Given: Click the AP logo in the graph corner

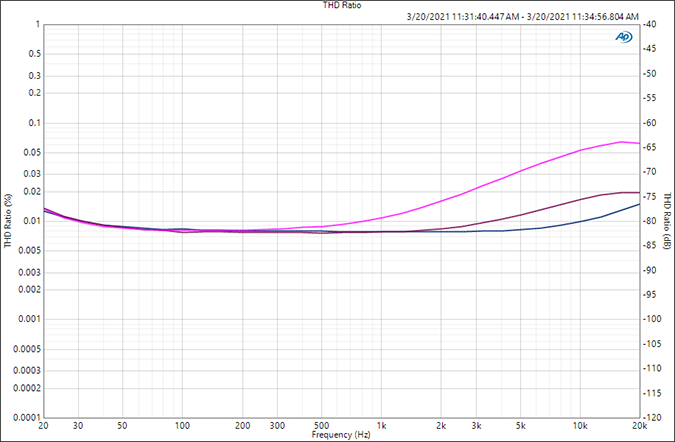Looking at the screenshot, I should (624, 36).
